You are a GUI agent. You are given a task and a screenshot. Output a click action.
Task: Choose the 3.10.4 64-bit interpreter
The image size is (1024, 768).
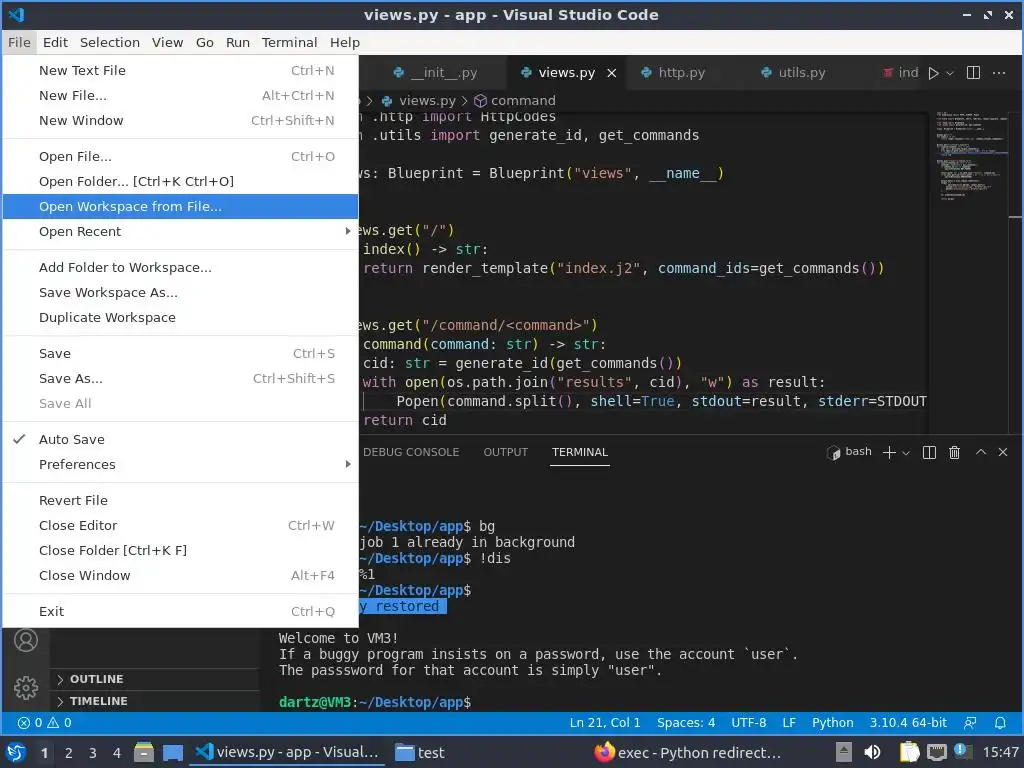tap(908, 723)
